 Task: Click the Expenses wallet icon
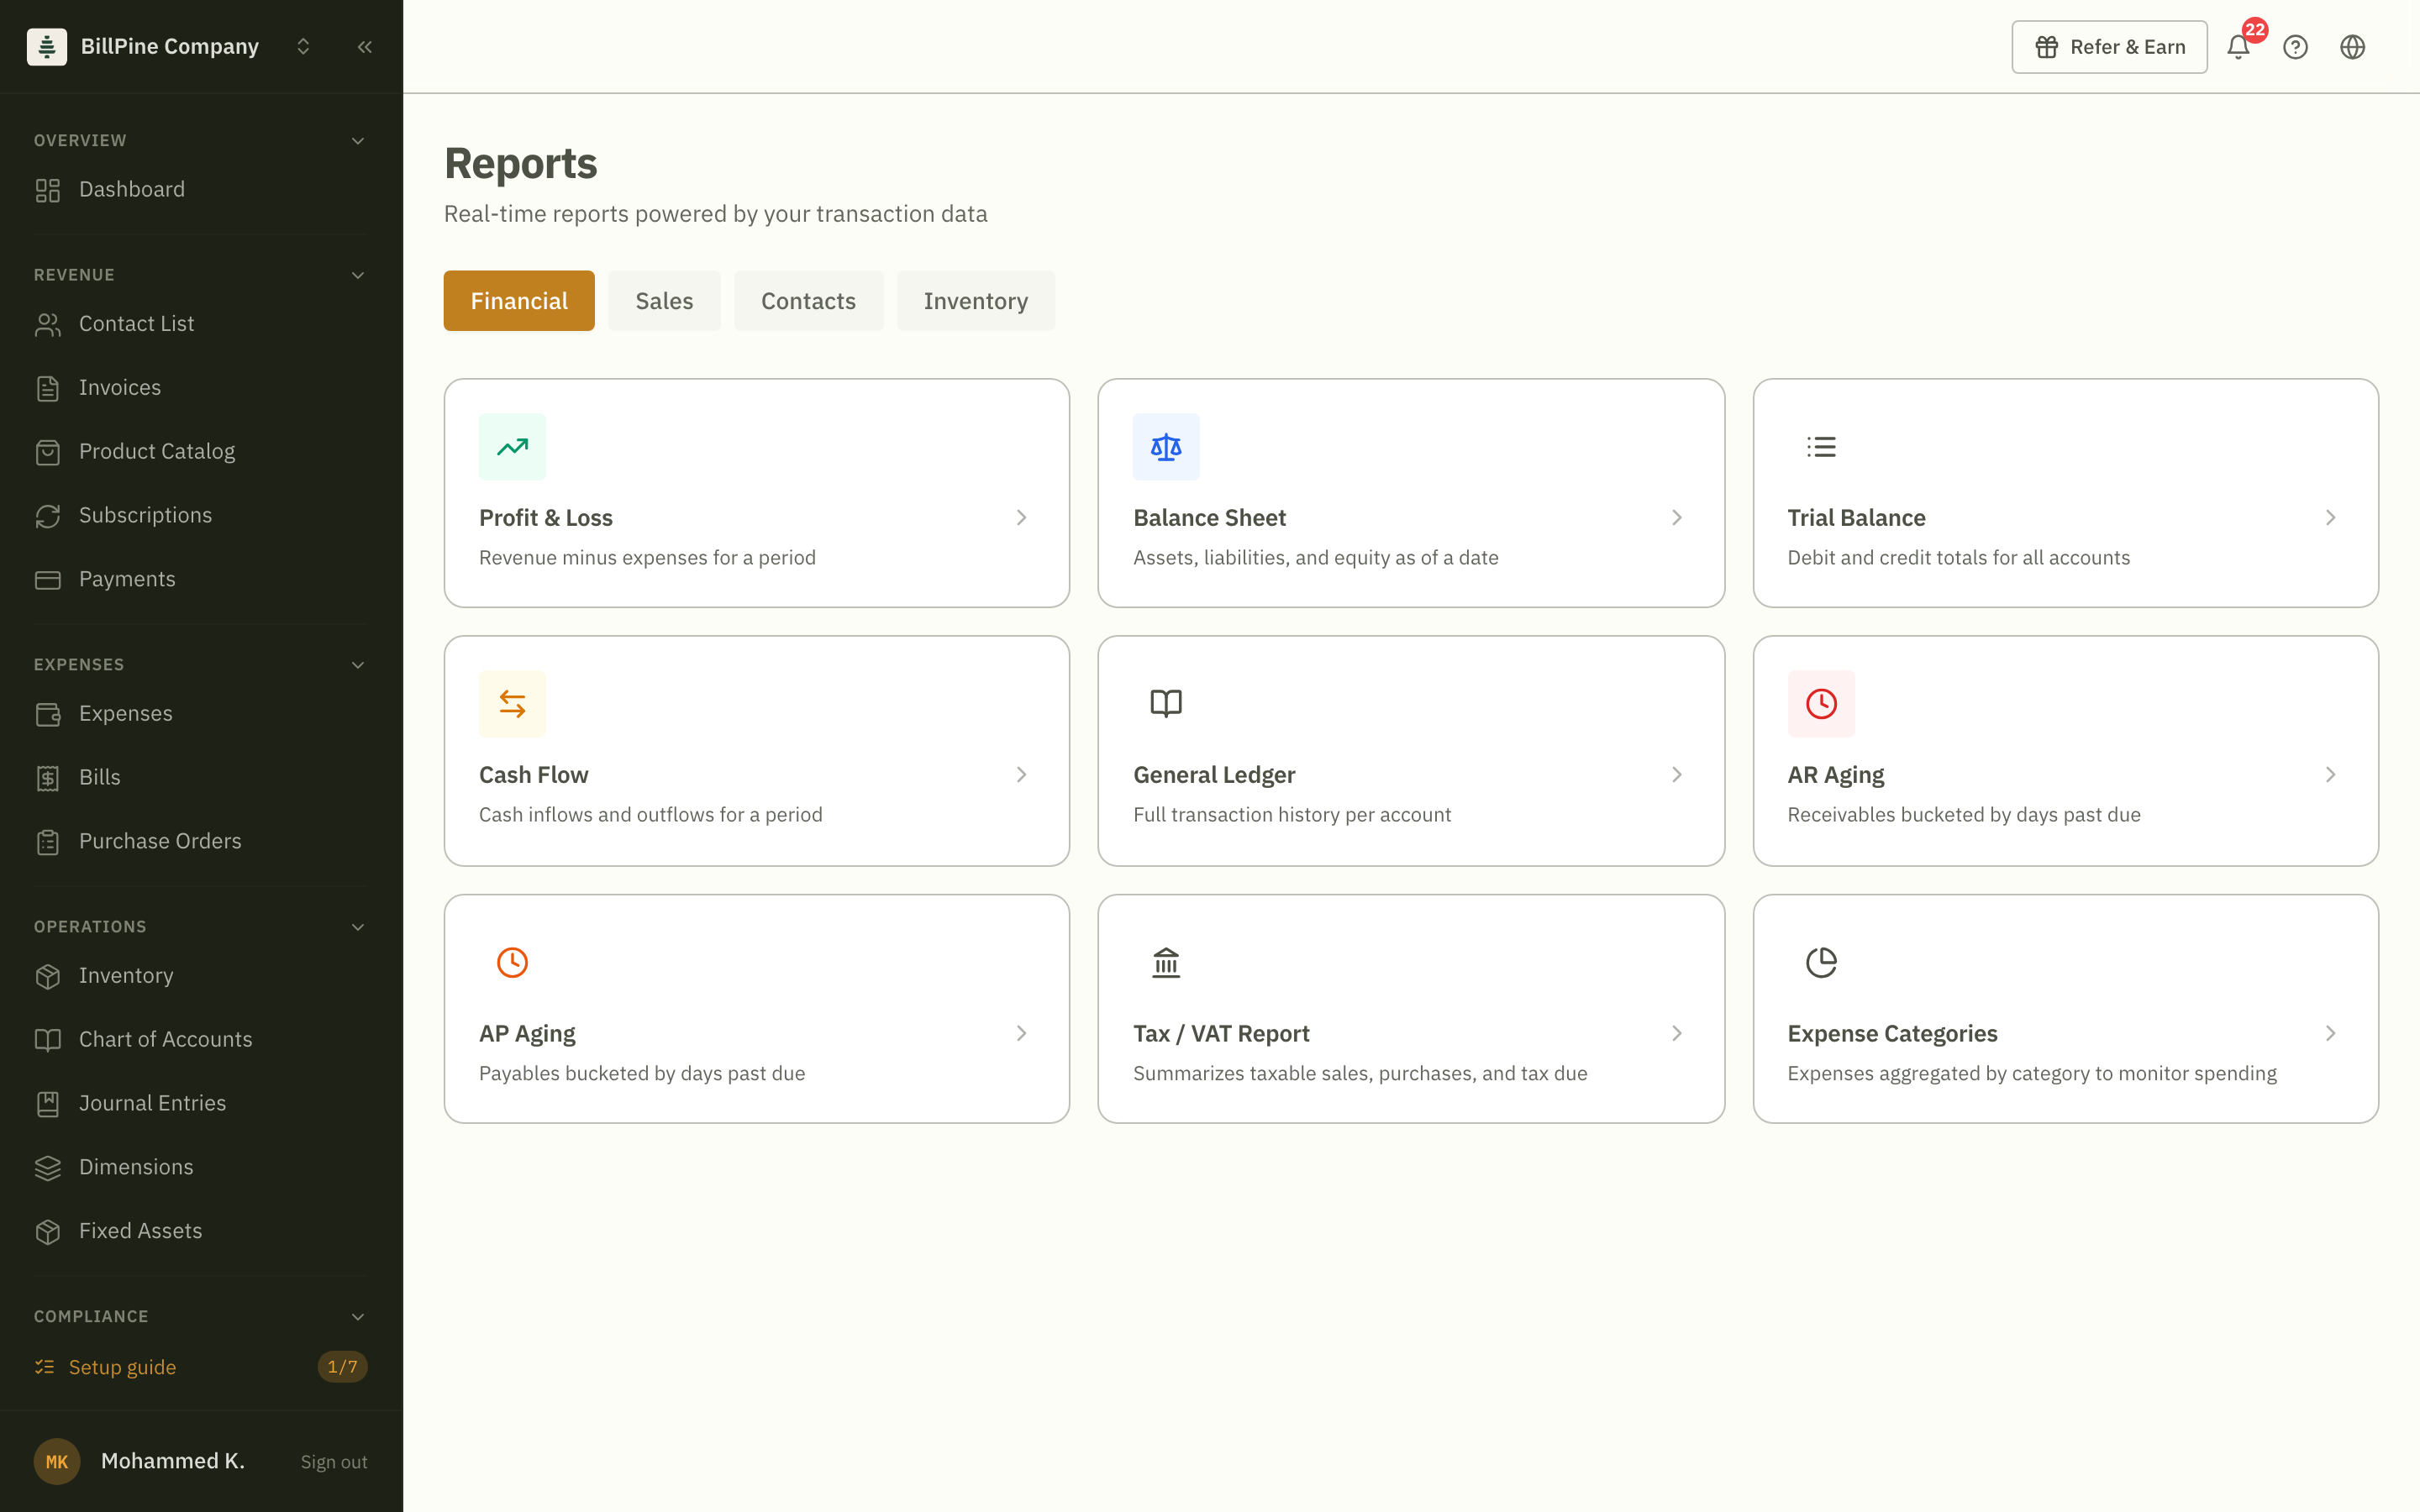pyautogui.click(x=48, y=714)
